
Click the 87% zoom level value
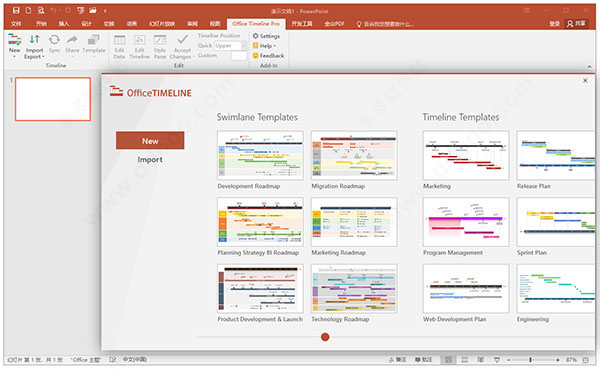coord(571,360)
